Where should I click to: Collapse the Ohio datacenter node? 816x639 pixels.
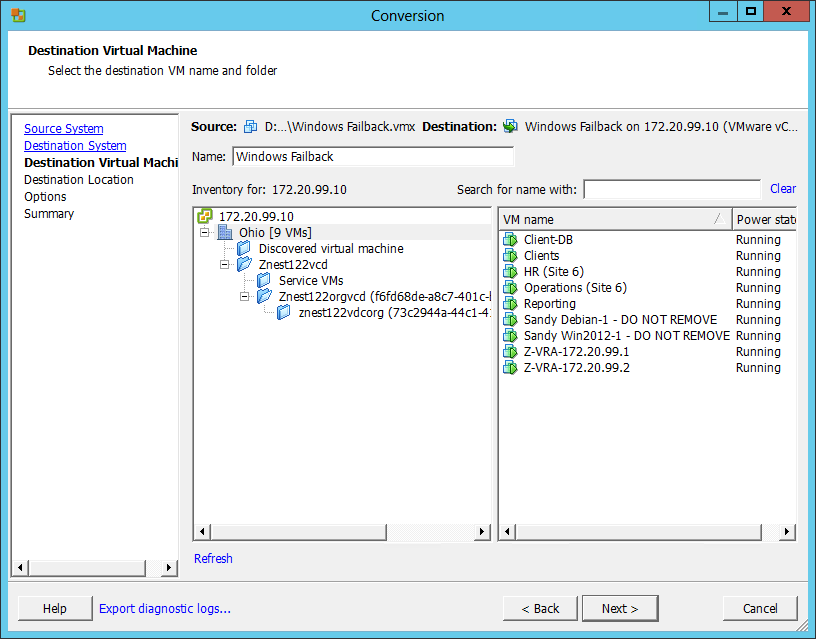pos(205,232)
